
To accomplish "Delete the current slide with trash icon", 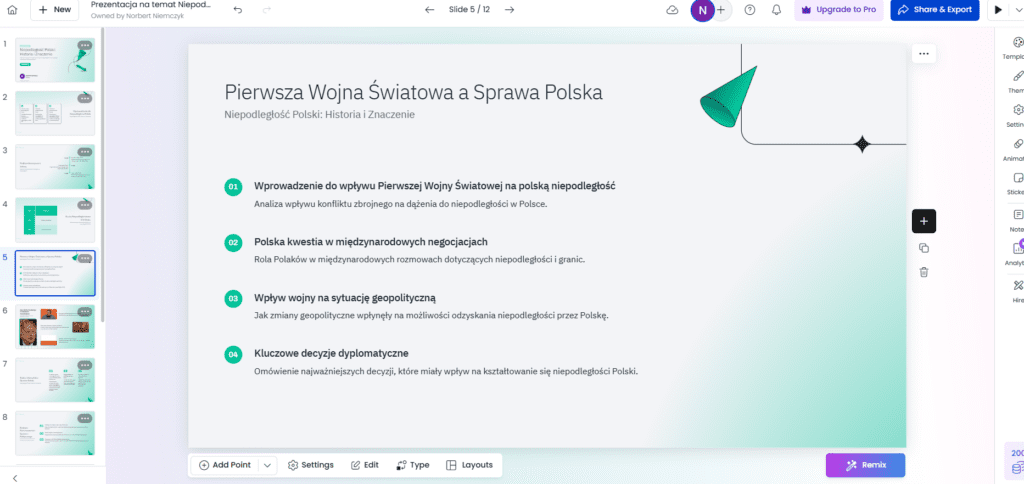I will click(x=923, y=272).
